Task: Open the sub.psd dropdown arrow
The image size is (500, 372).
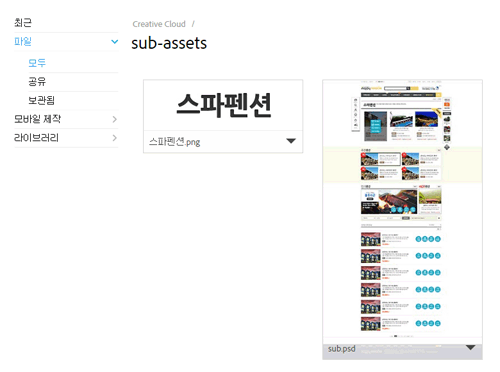Action: point(470,348)
